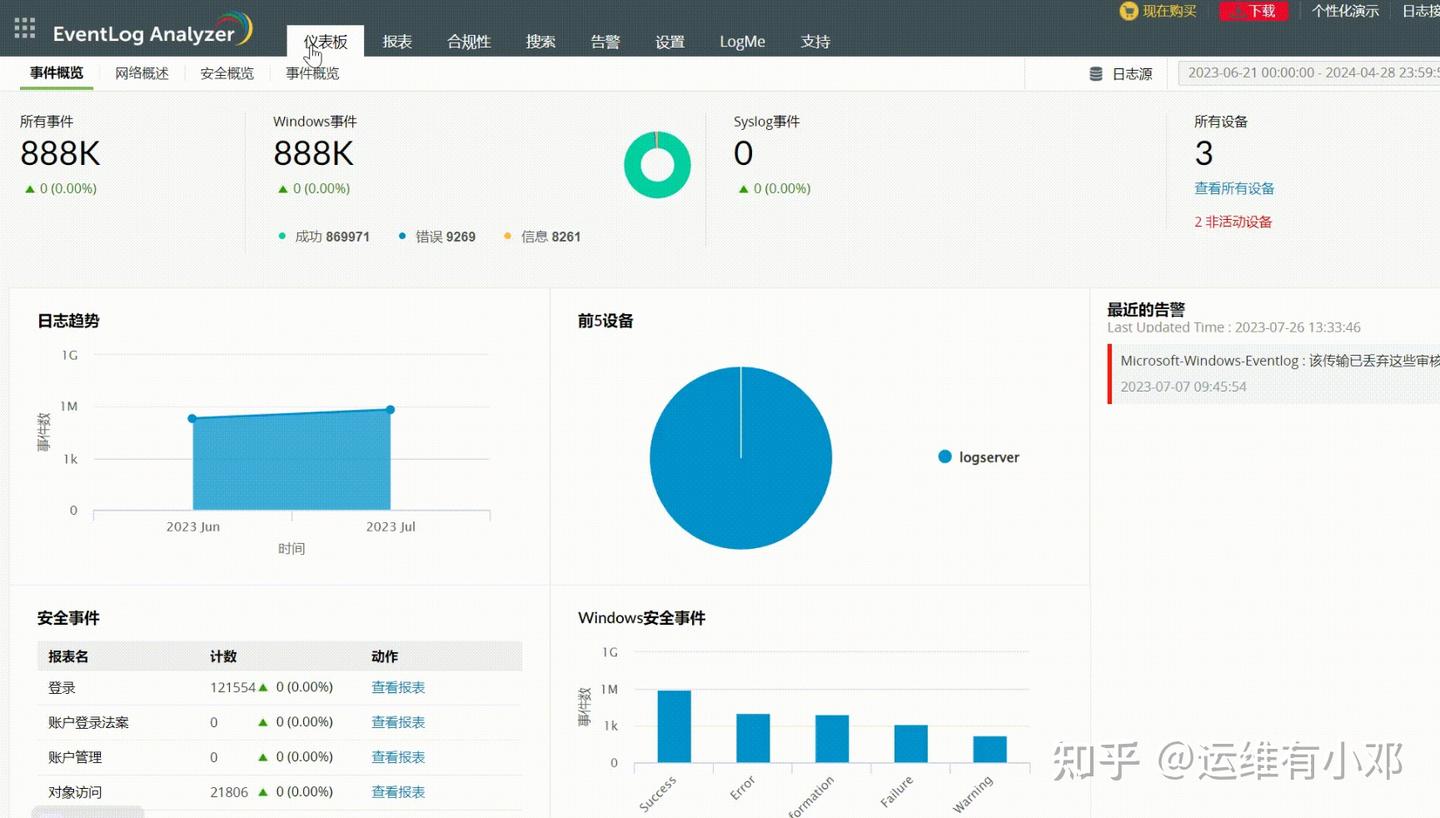
Task: Open 查看报表 for the 账户管理 row
Action: (398, 757)
